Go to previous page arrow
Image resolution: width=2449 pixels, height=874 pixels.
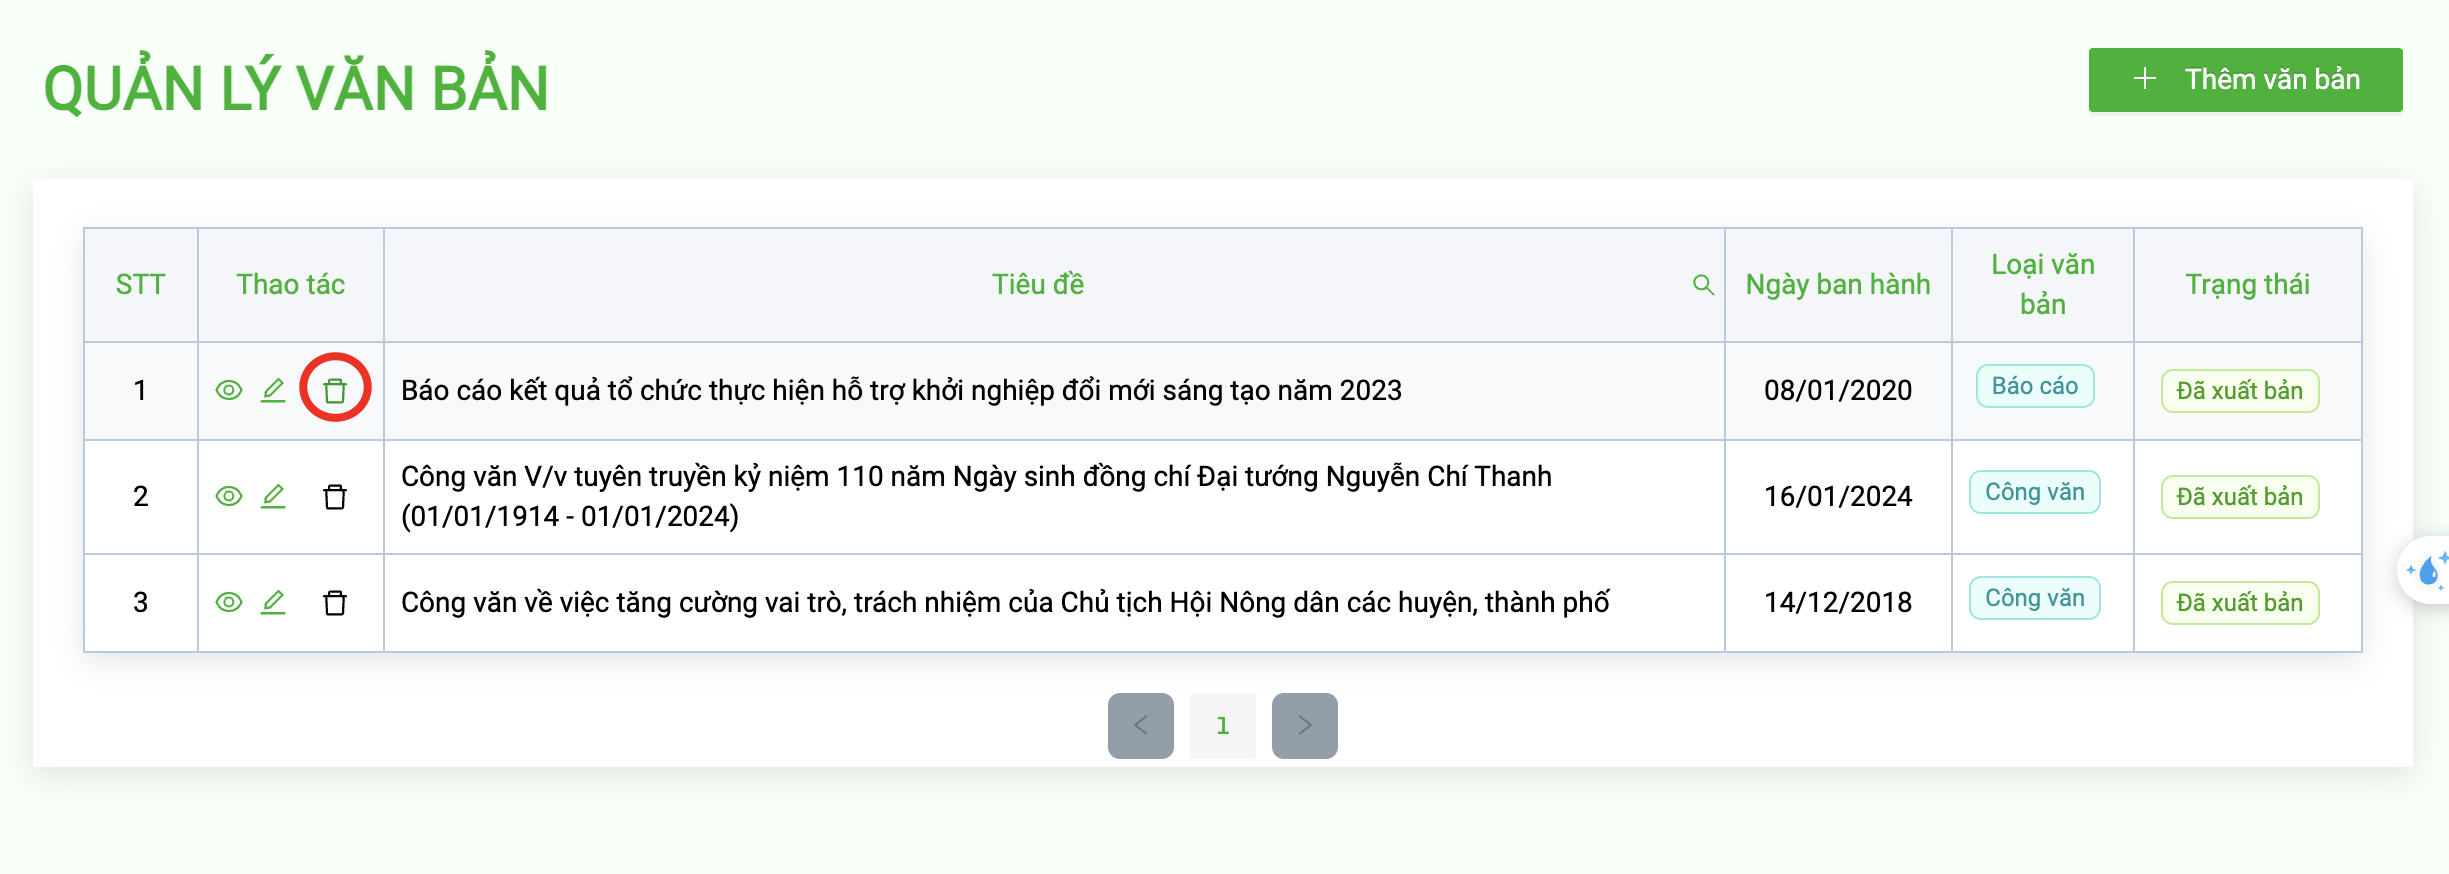coord(1140,725)
